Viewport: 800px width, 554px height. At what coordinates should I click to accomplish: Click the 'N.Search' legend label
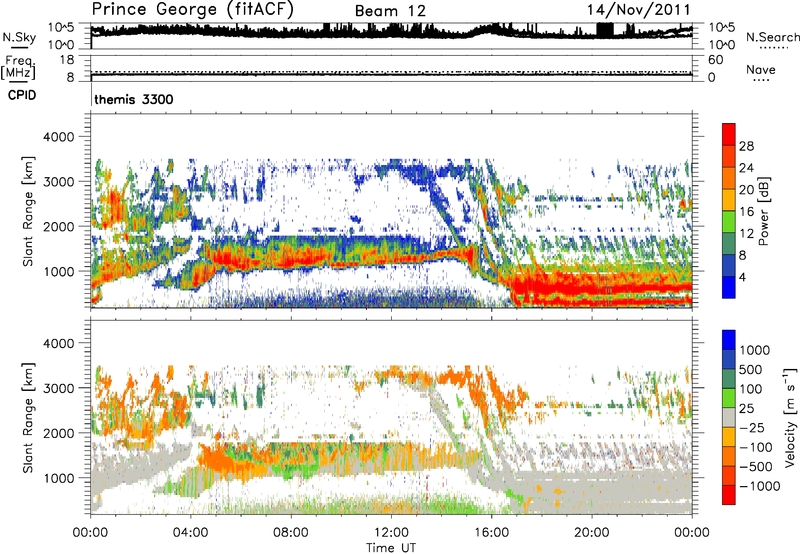click(772, 37)
